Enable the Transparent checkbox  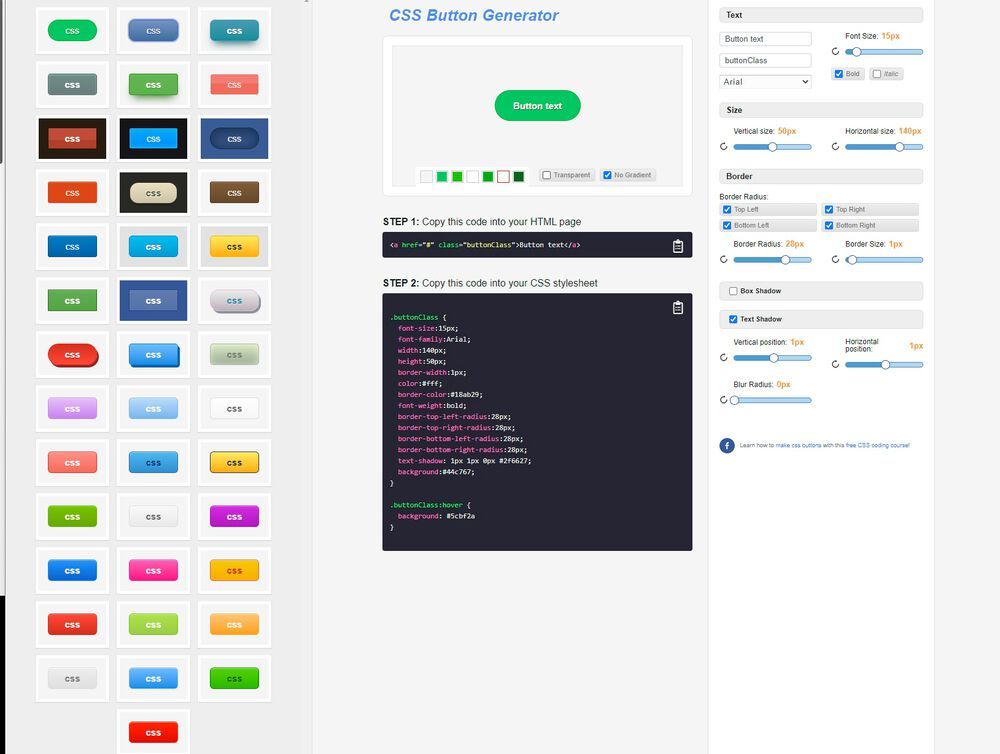click(546, 175)
